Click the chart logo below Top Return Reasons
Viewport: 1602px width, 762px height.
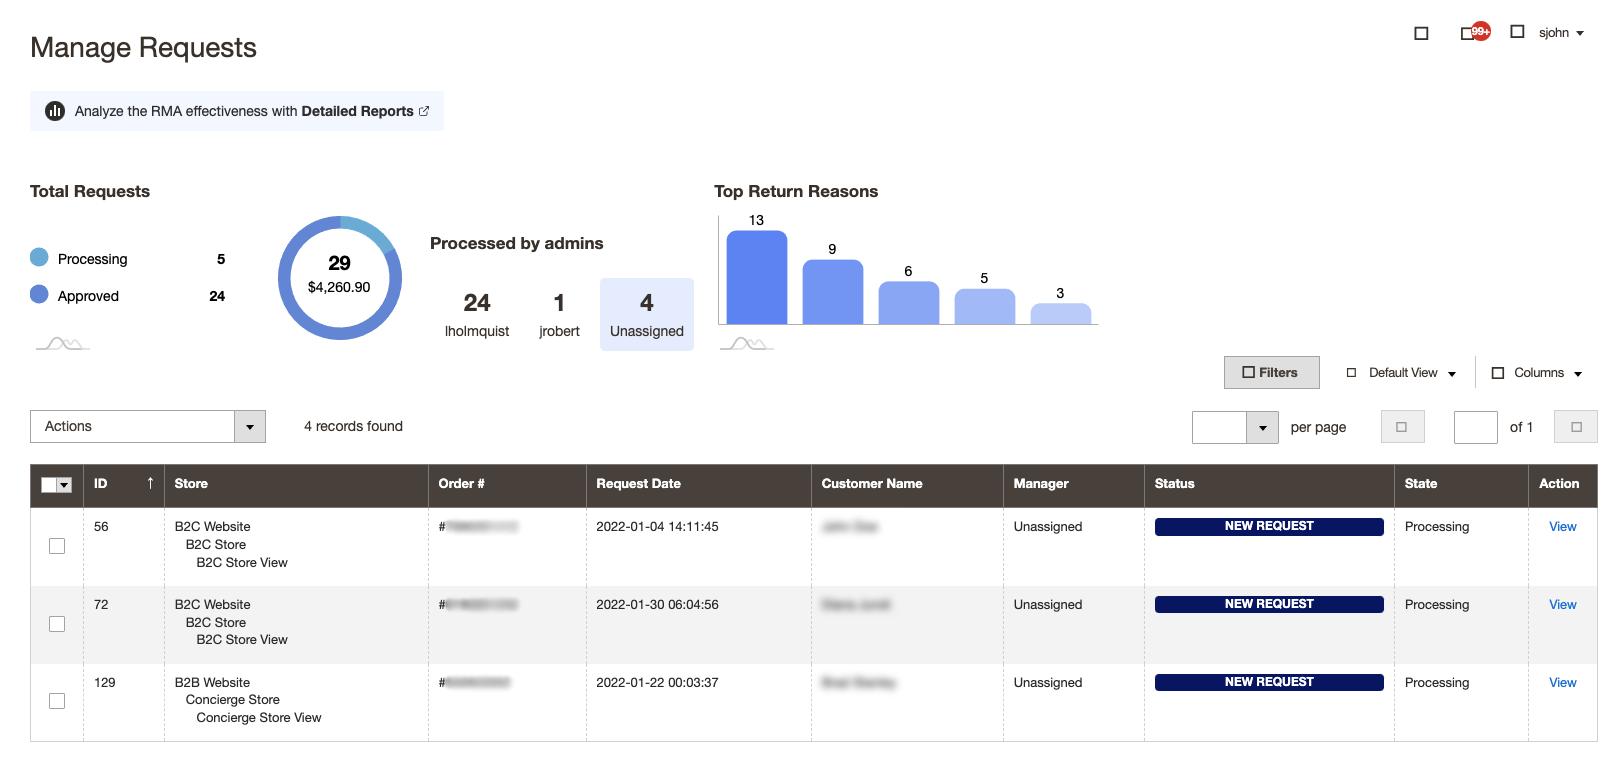(x=746, y=344)
